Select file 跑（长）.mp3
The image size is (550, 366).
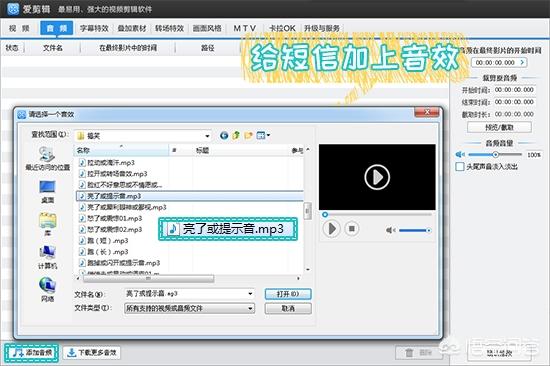click(104, 252)
